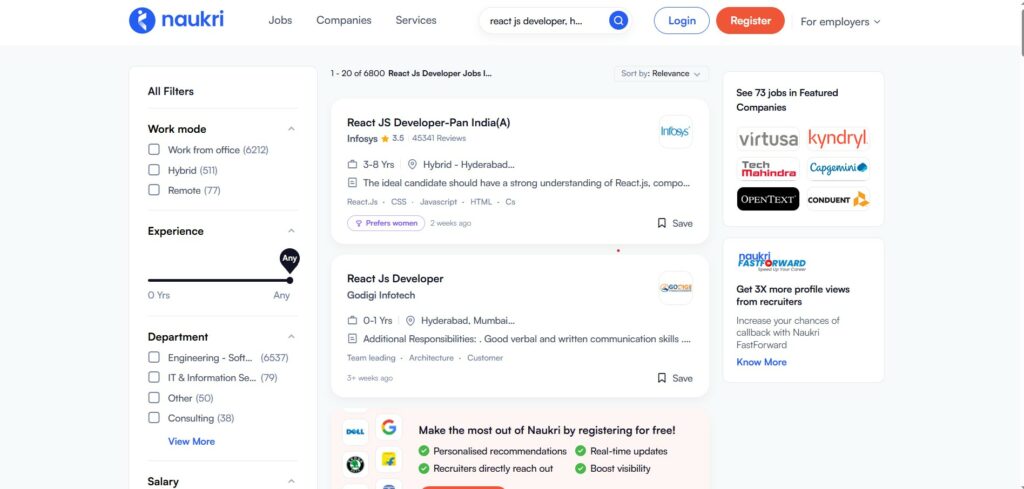Viewport: 1024px width, 489px height.
Task: Check the Hybrid work mode filter
Action: coord(153,170)
